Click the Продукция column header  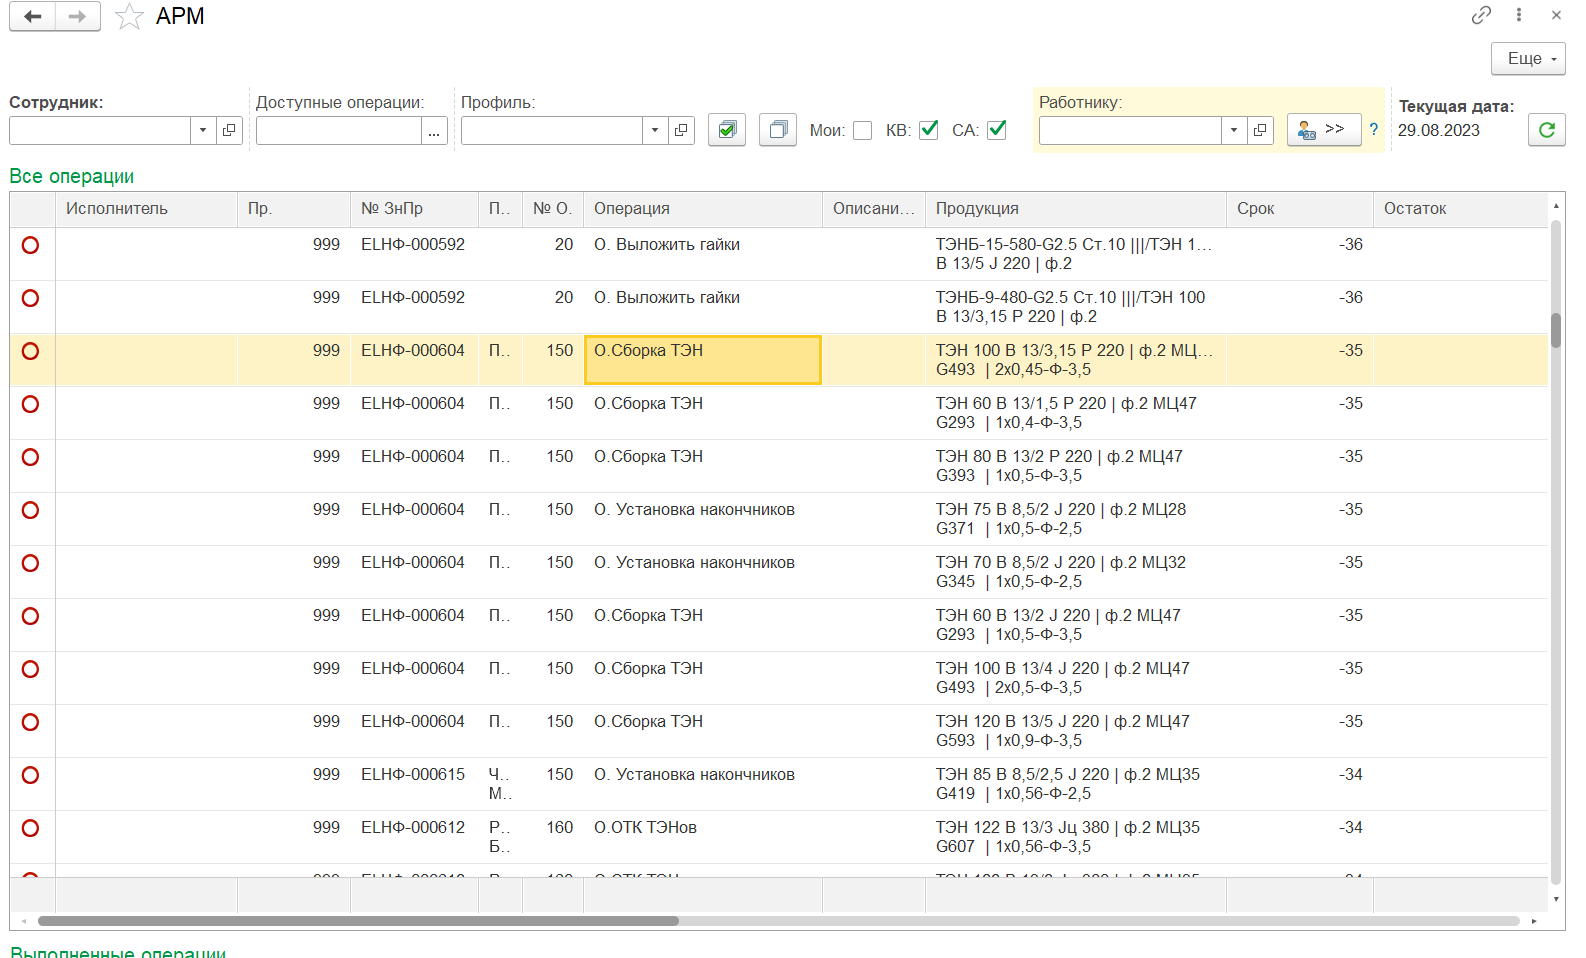[1074, 209]
